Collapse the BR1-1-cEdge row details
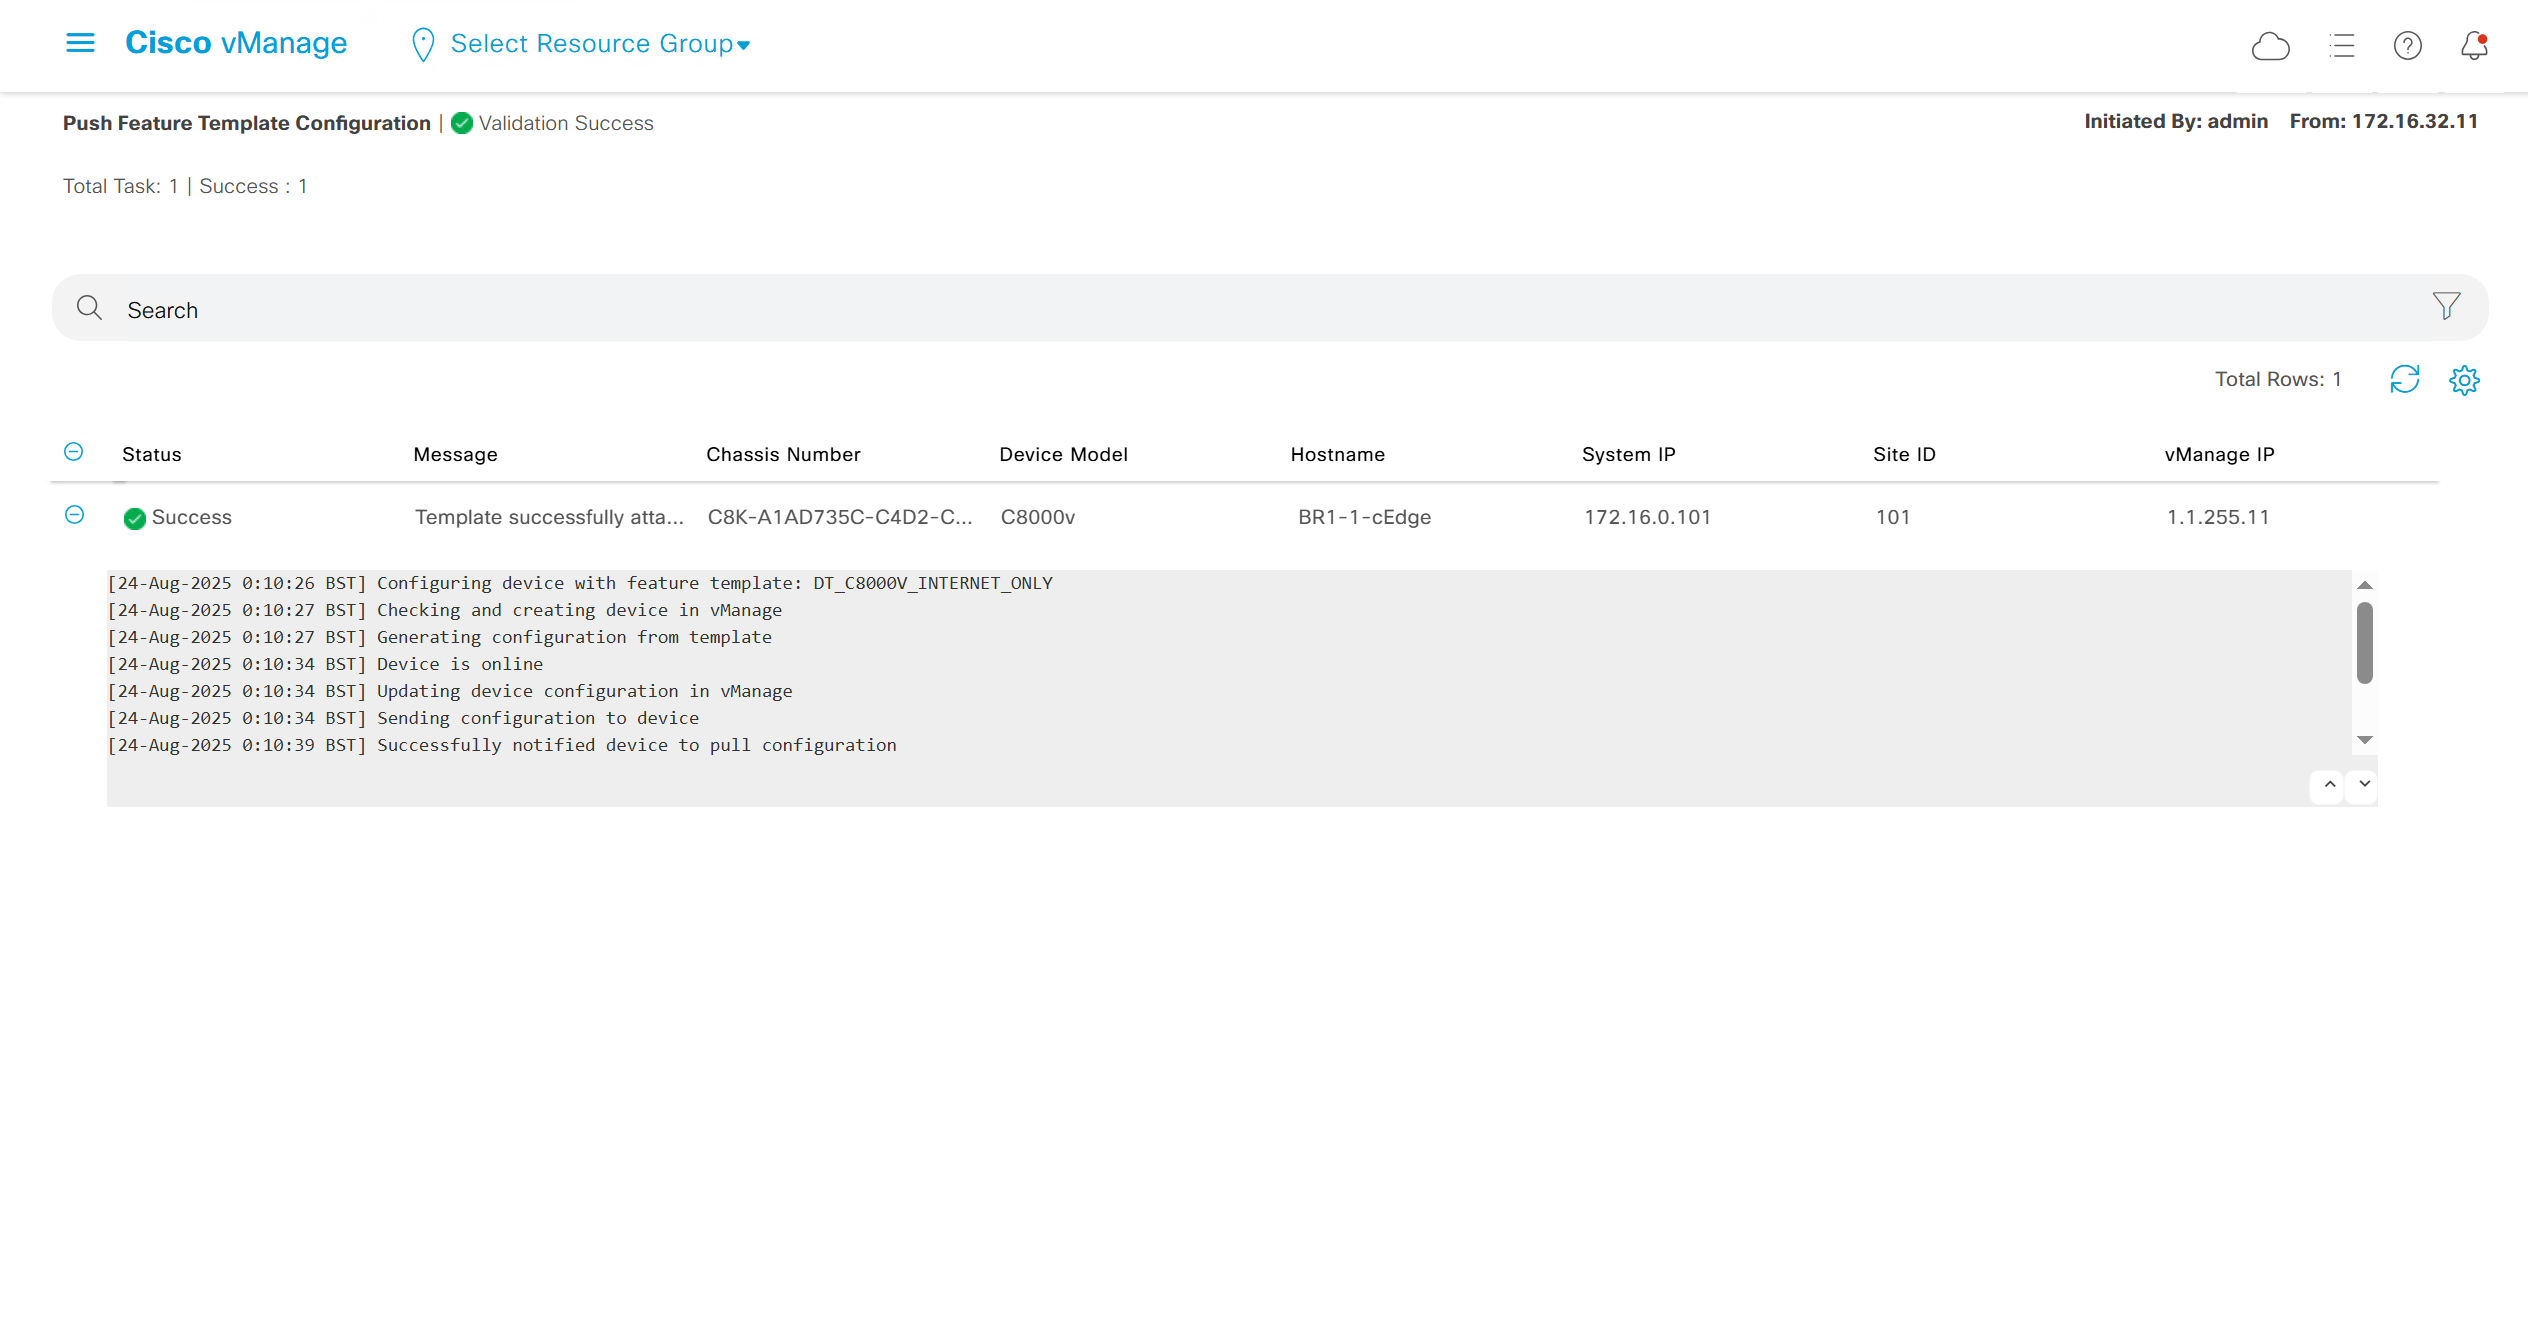The image size is (2528, 1333). tap(74, 515)
